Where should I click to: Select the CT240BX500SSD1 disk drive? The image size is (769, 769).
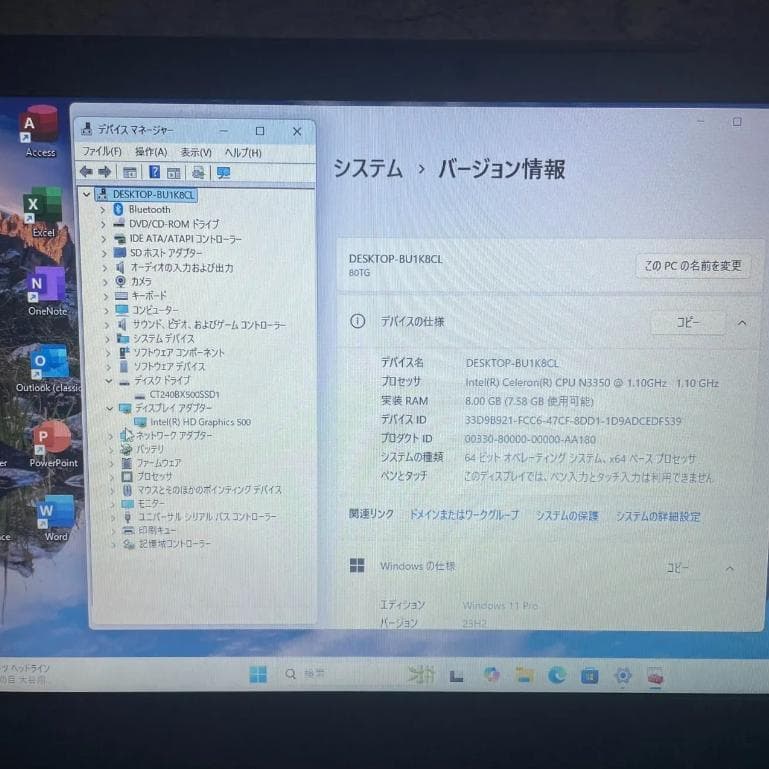click(184, 394)
